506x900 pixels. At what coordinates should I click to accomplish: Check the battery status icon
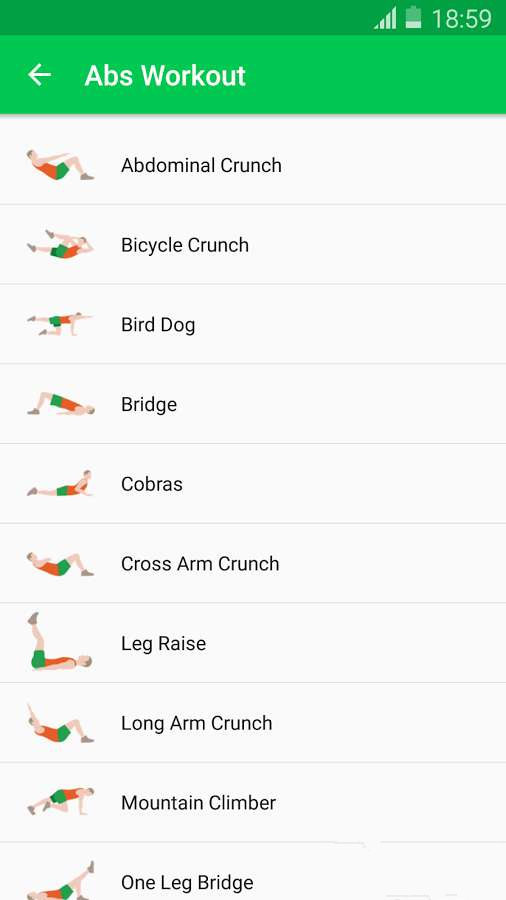[x=413, y=18]
